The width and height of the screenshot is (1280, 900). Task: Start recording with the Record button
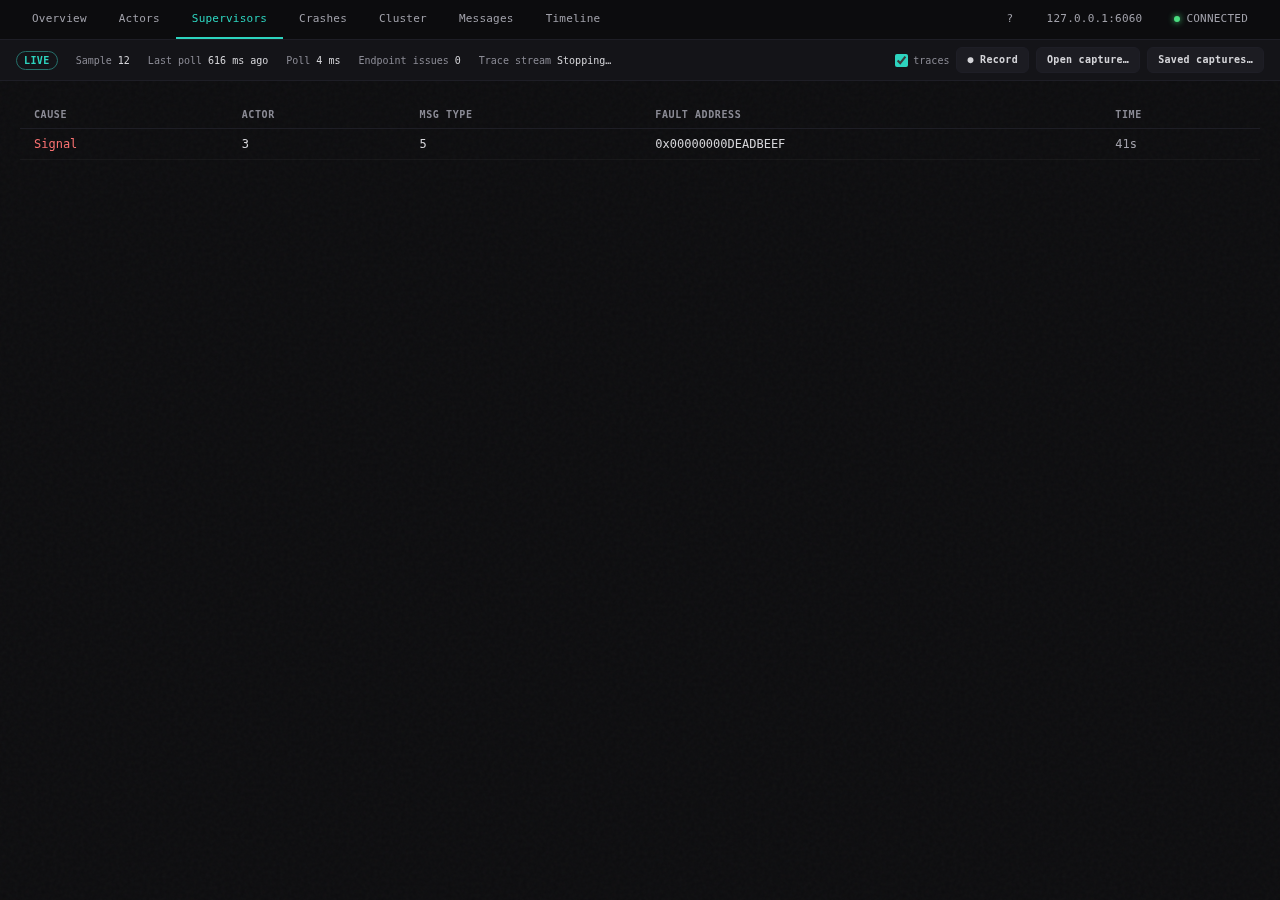click(x=992, y=60)
